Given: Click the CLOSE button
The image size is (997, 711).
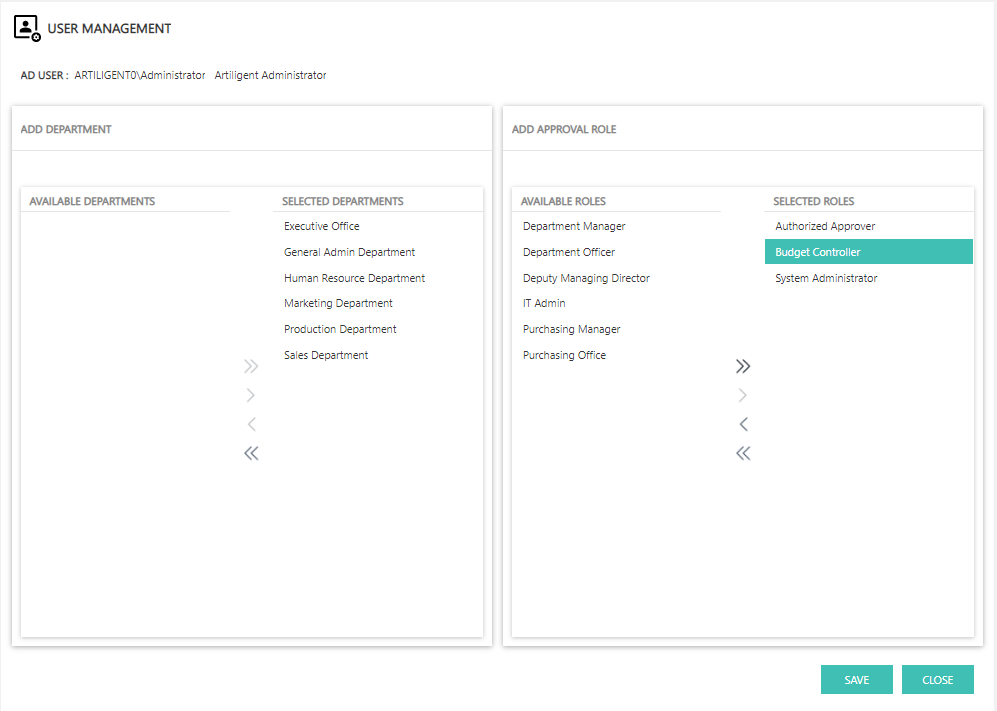Looking at the screenshot, I should 937,680.
